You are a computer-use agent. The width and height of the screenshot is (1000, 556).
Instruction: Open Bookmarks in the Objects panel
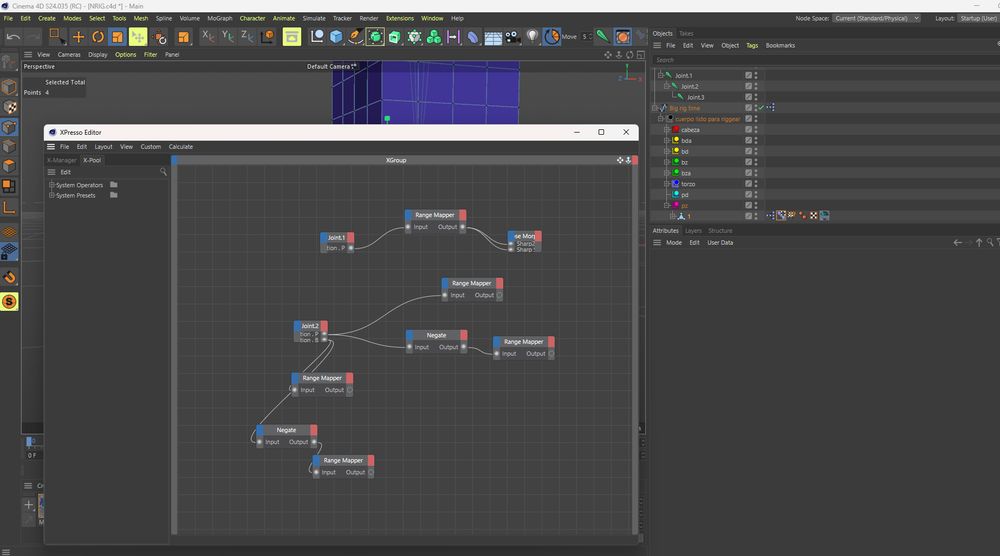[x=780, y=45]
